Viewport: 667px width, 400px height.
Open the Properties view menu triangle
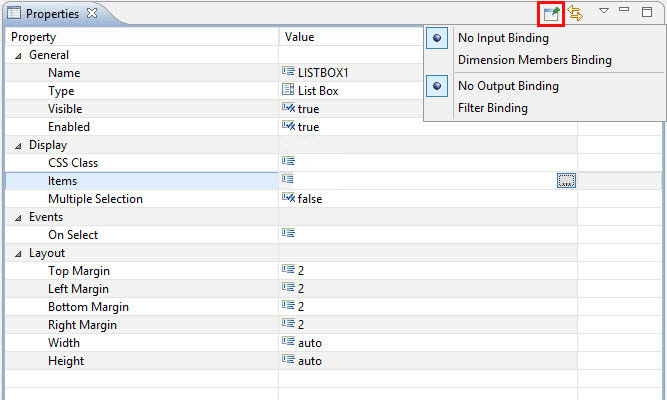pyautogui.click(x=604, y=11)
